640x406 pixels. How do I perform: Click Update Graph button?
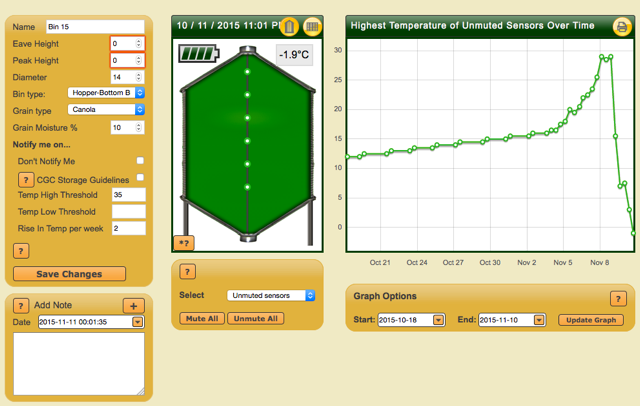591,320
